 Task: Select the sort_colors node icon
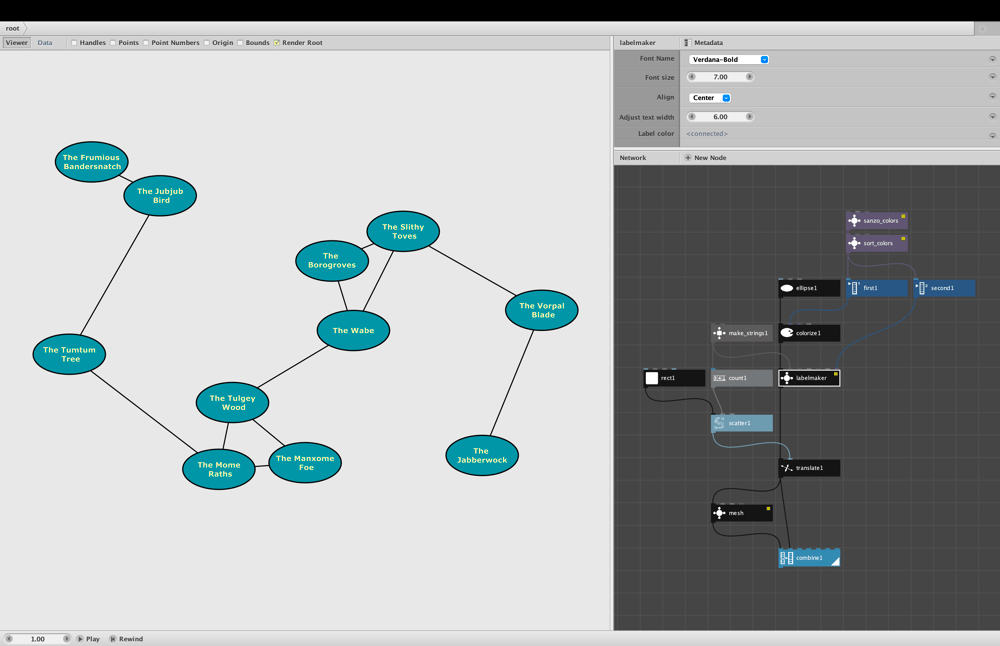855,243
